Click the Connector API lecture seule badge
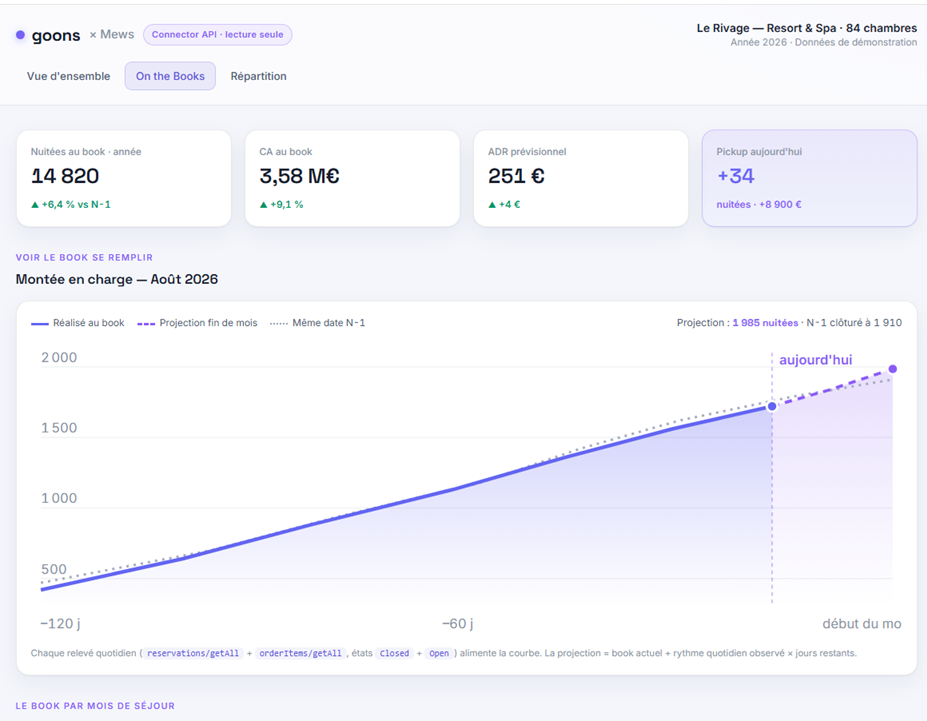927x721 pixels. click(218, 34)
